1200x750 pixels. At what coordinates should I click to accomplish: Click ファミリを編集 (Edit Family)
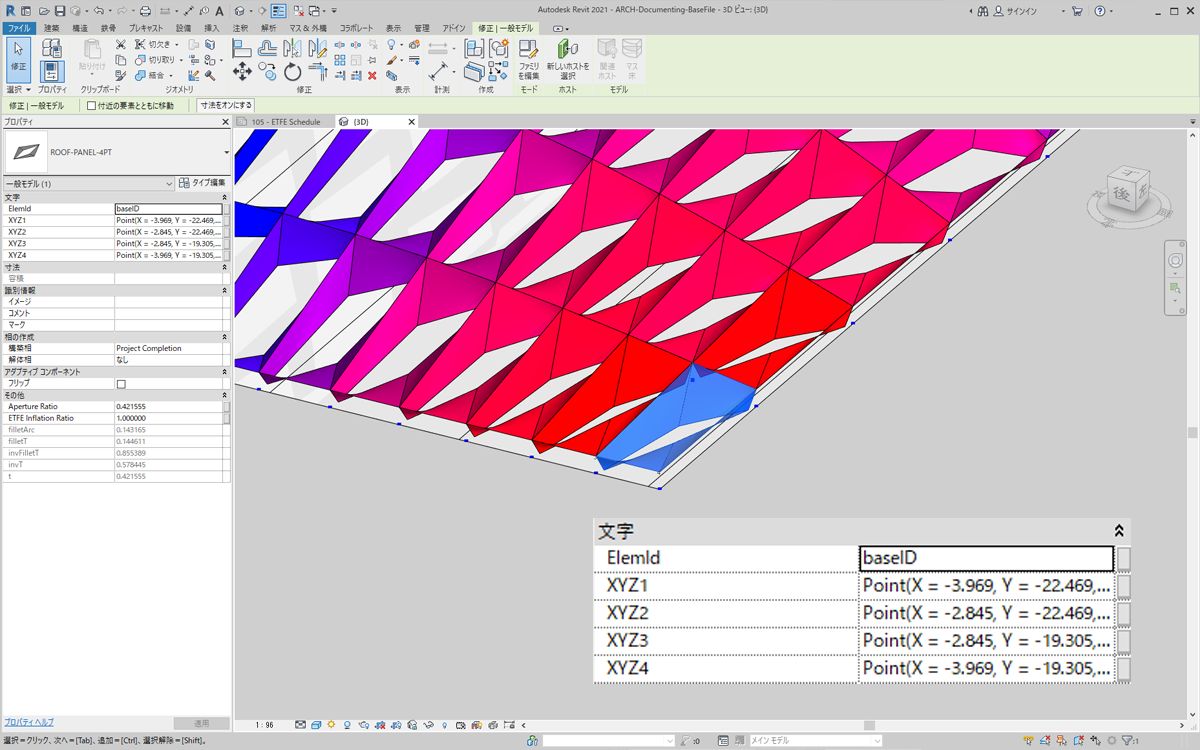tap(529, 60)
